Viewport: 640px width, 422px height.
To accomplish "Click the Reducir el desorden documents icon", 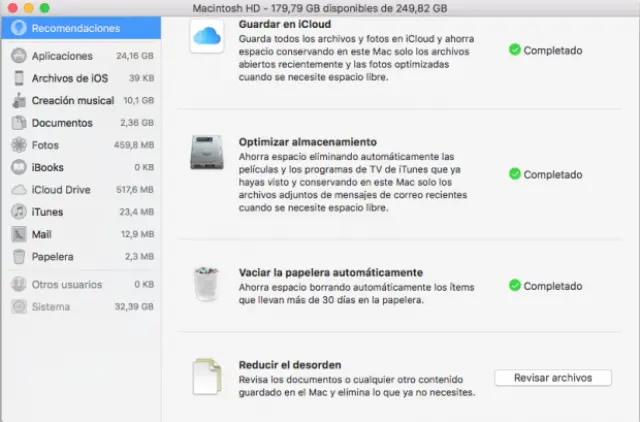I will tap(206, 376).
